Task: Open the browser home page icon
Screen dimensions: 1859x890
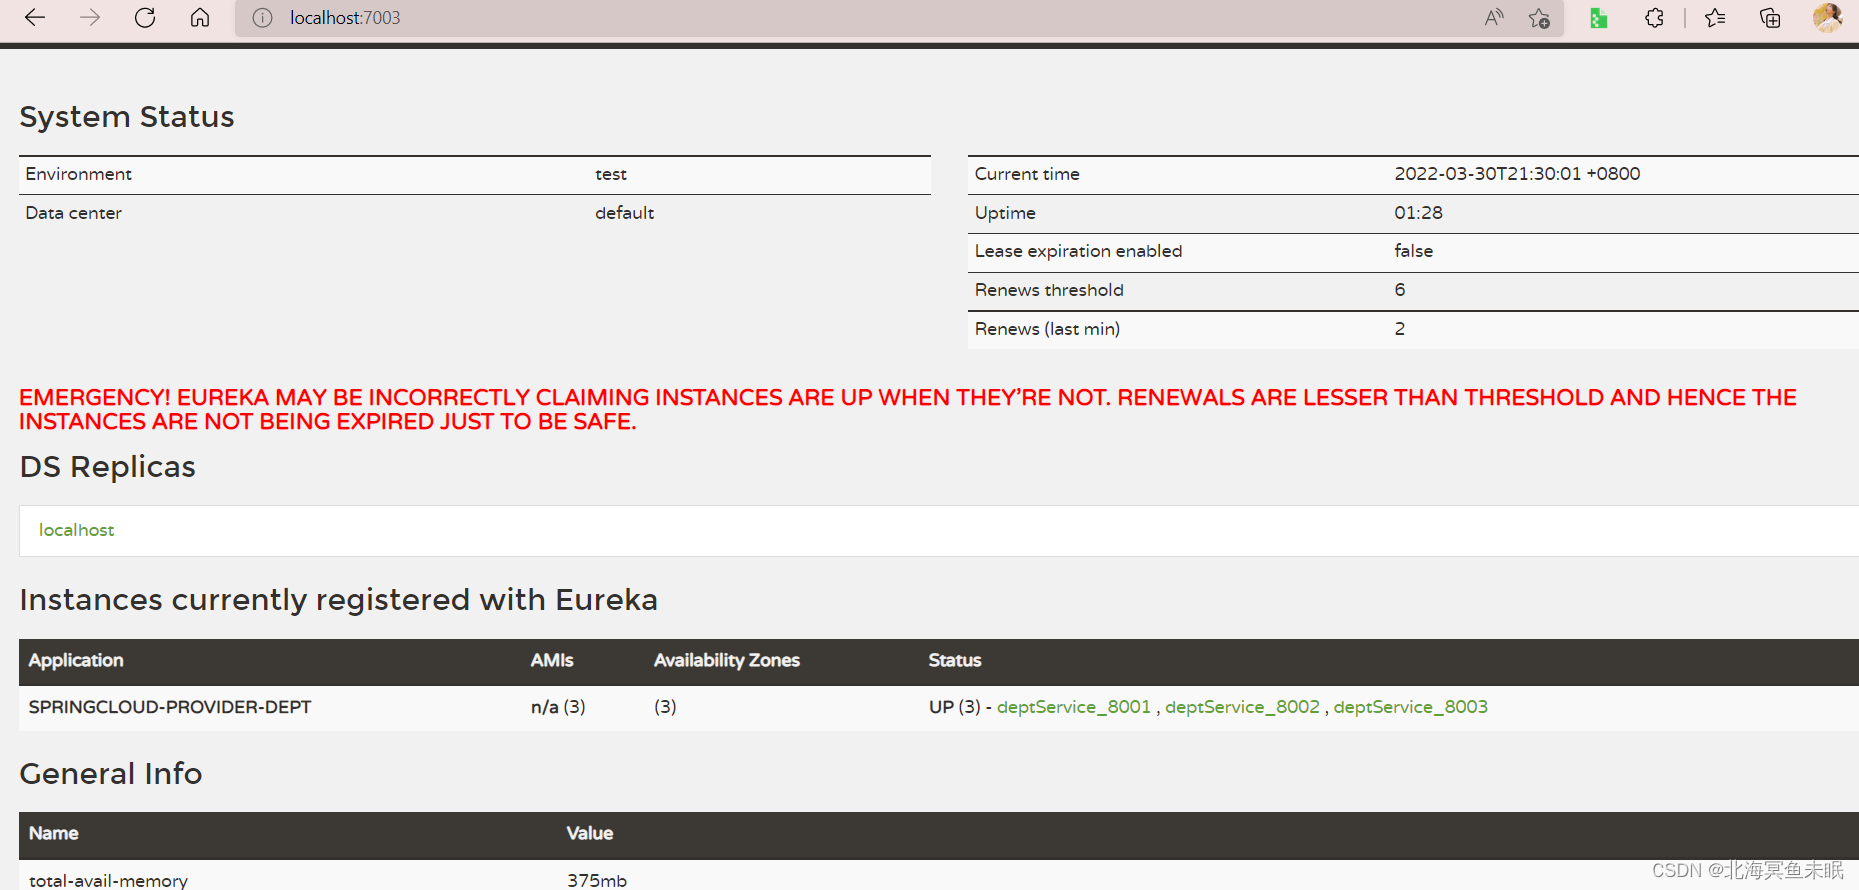Action: click(200, 18)
